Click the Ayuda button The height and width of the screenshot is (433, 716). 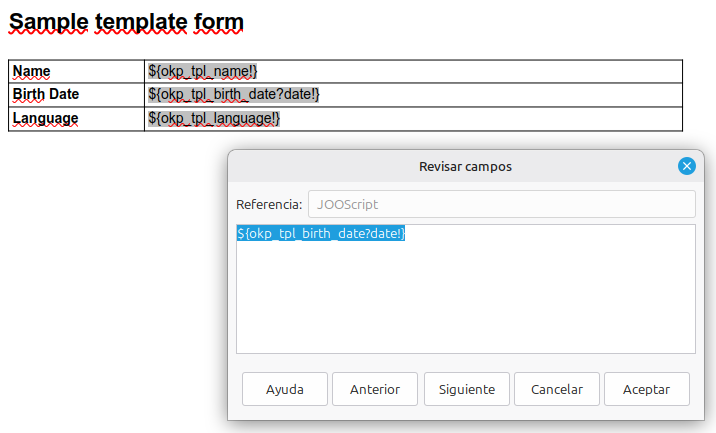click(x=285, y=389)
